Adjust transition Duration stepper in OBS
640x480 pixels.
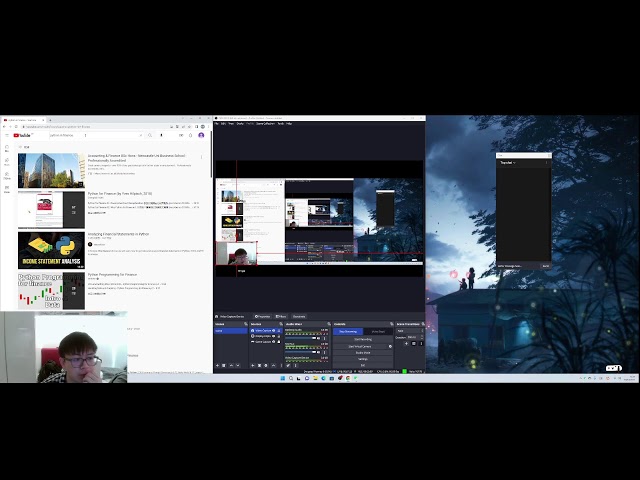pyautogui.click(x=422, y=337)
